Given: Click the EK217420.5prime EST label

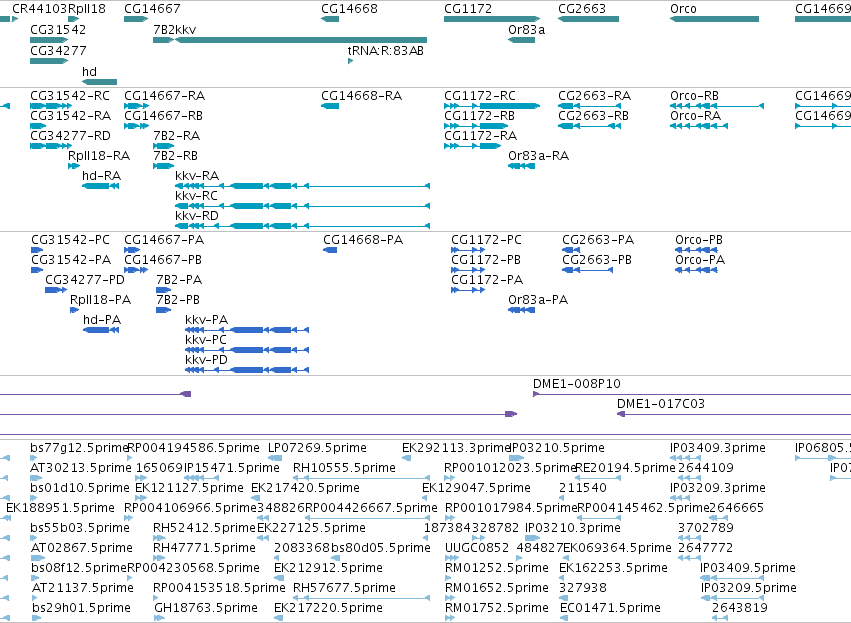Looking at the screenshot, I should pyautogui.click(x=305, y=488).
